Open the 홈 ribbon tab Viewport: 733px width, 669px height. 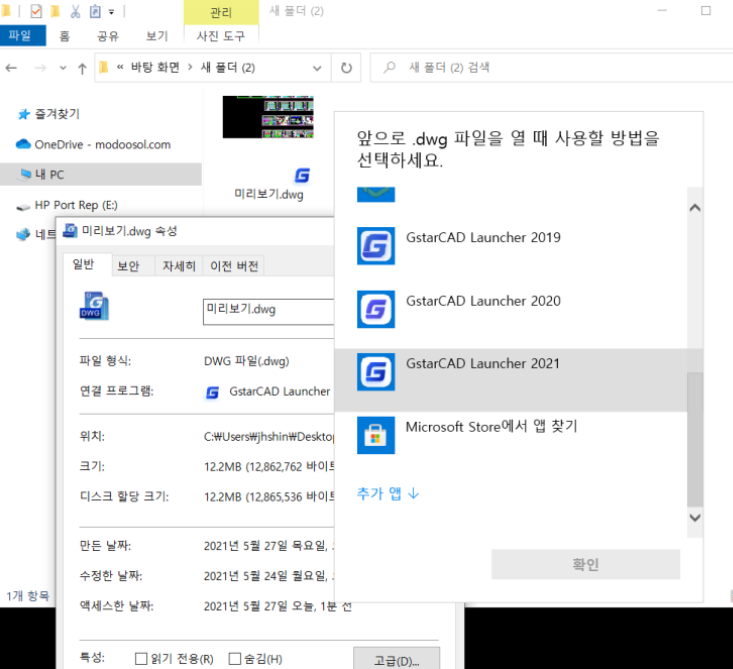[x=65, y=36]
